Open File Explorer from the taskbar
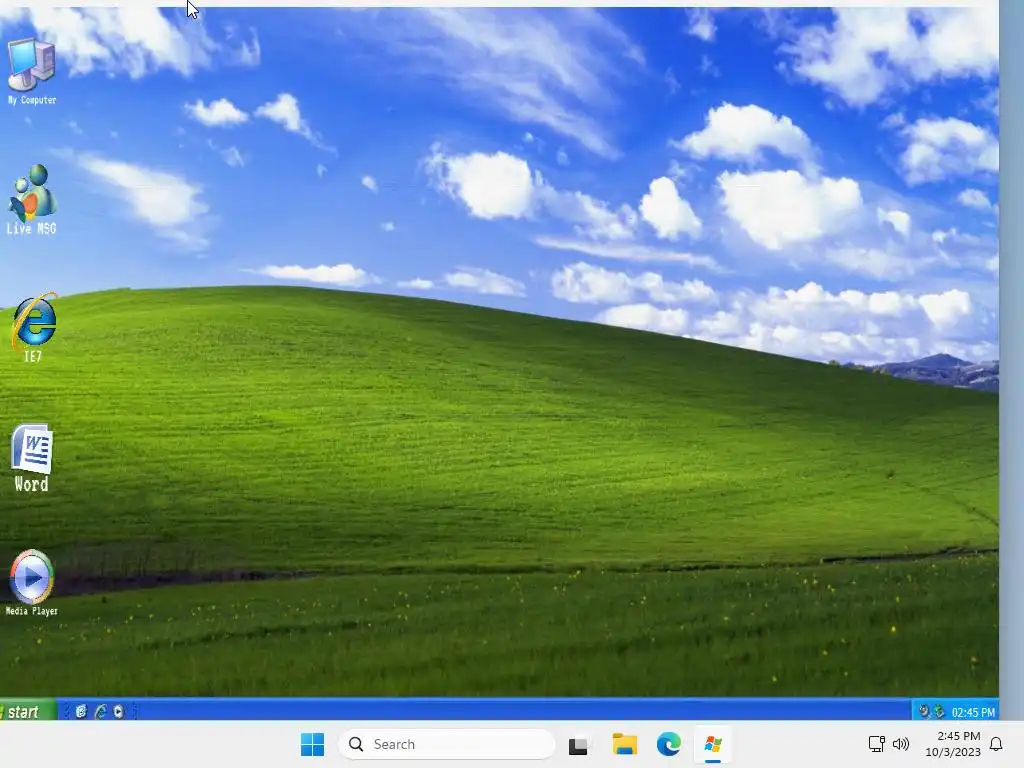The height and width of the screenshot is (768, 1024). pos(624,744)
